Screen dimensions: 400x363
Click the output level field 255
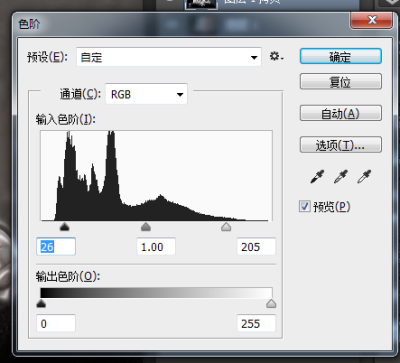[x=256, y=323]
